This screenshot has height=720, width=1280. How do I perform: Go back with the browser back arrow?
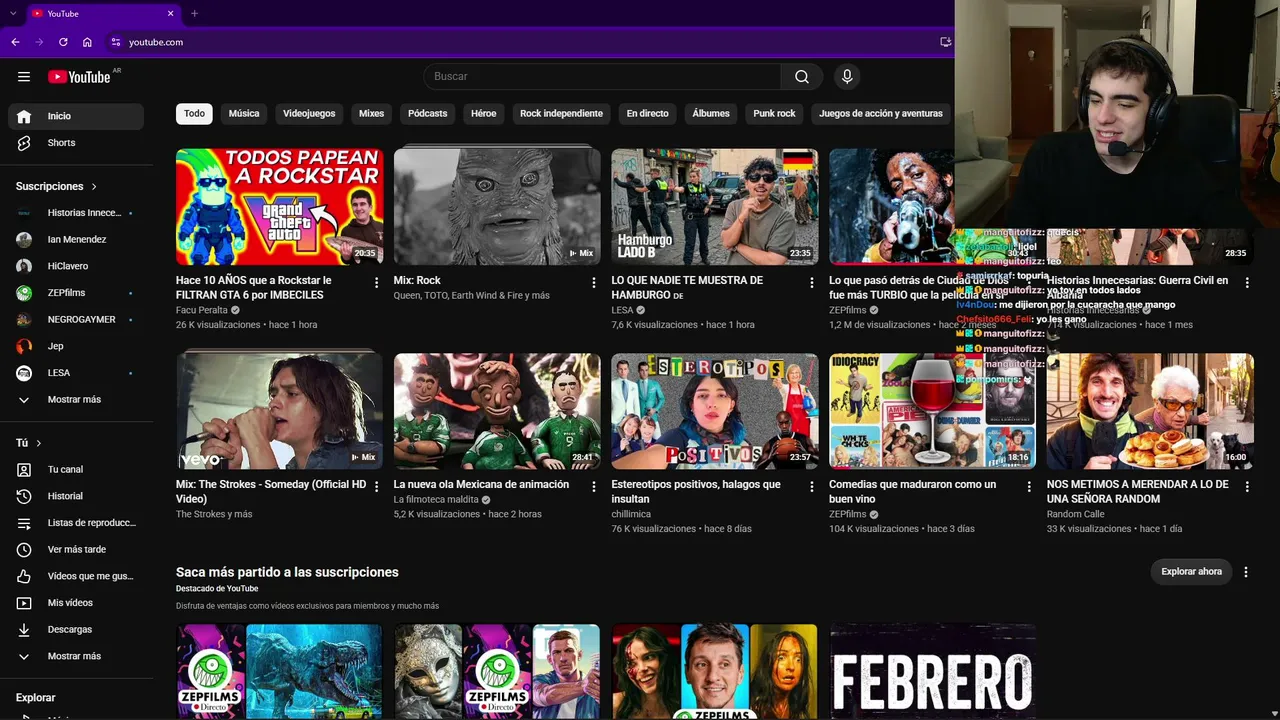click(x=15, y=42)
